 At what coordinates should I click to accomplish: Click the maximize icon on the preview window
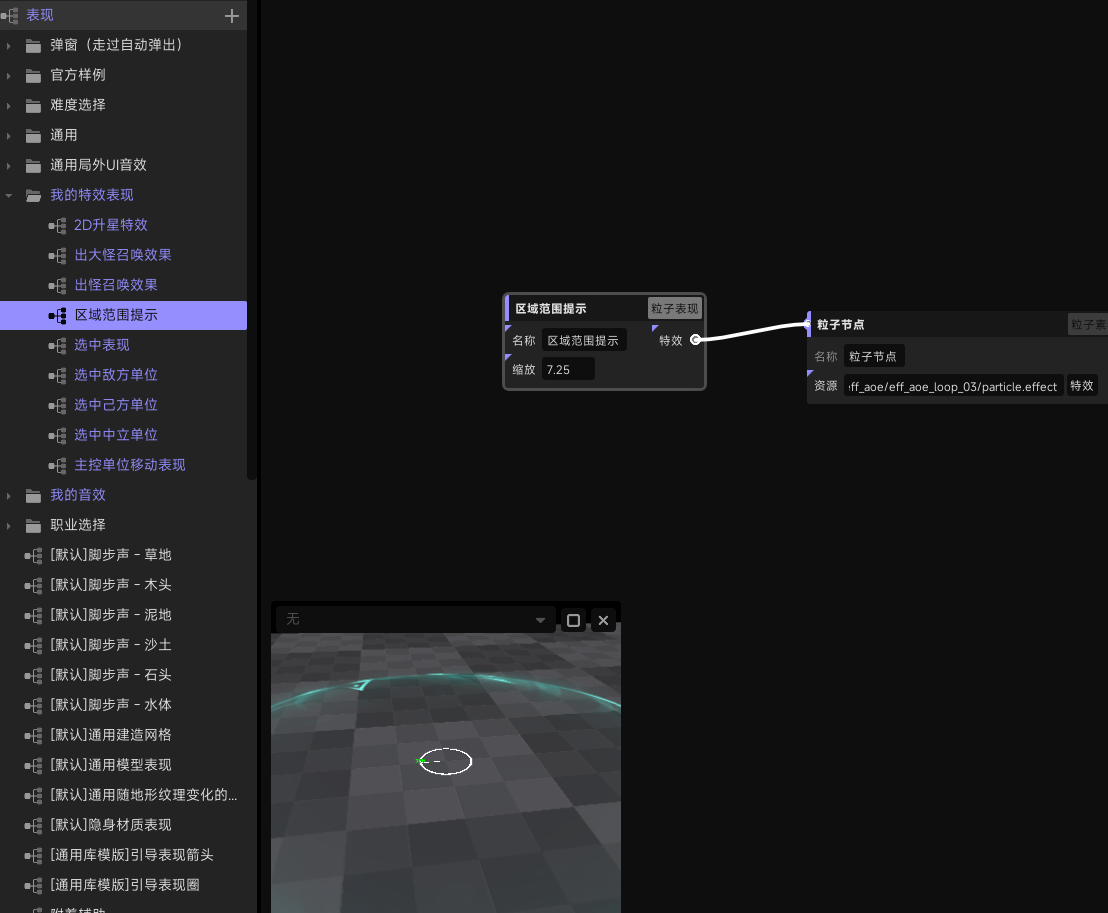(x=573, y=621)
